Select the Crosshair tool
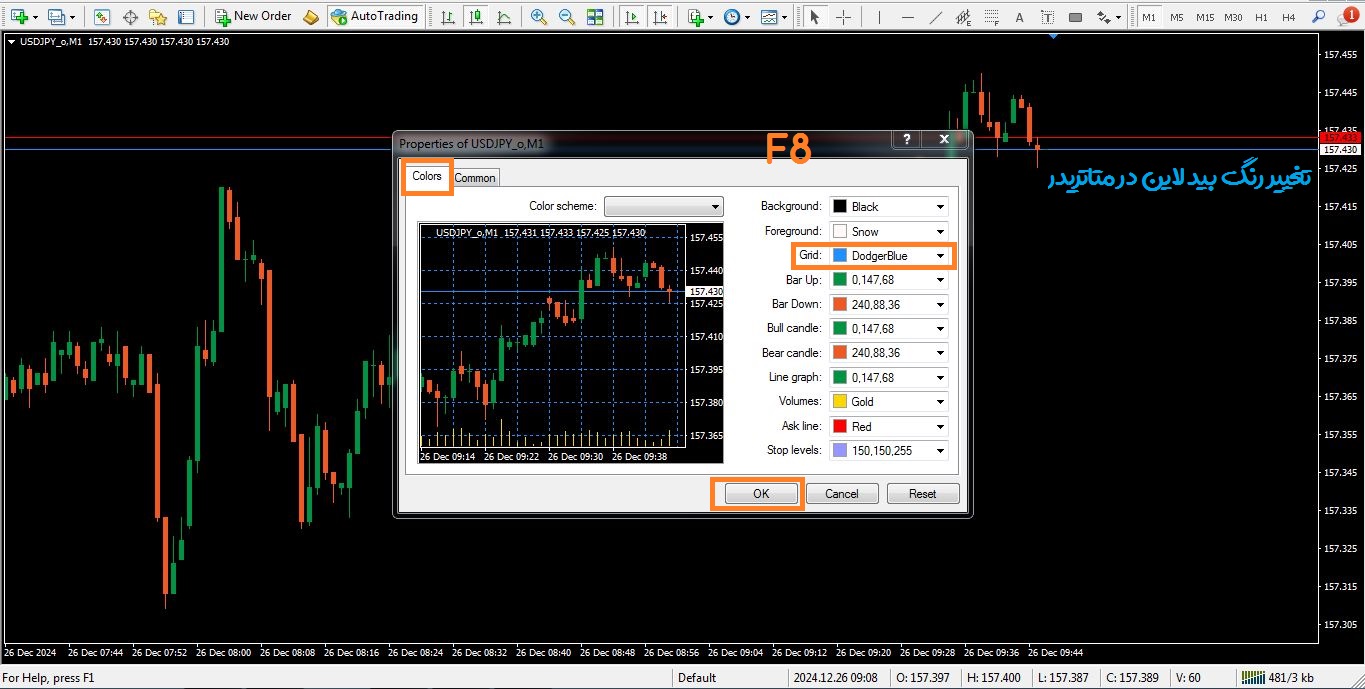The height and width of the screenshot is (689, 1365). pyautogui.click(x=844, y=17)
